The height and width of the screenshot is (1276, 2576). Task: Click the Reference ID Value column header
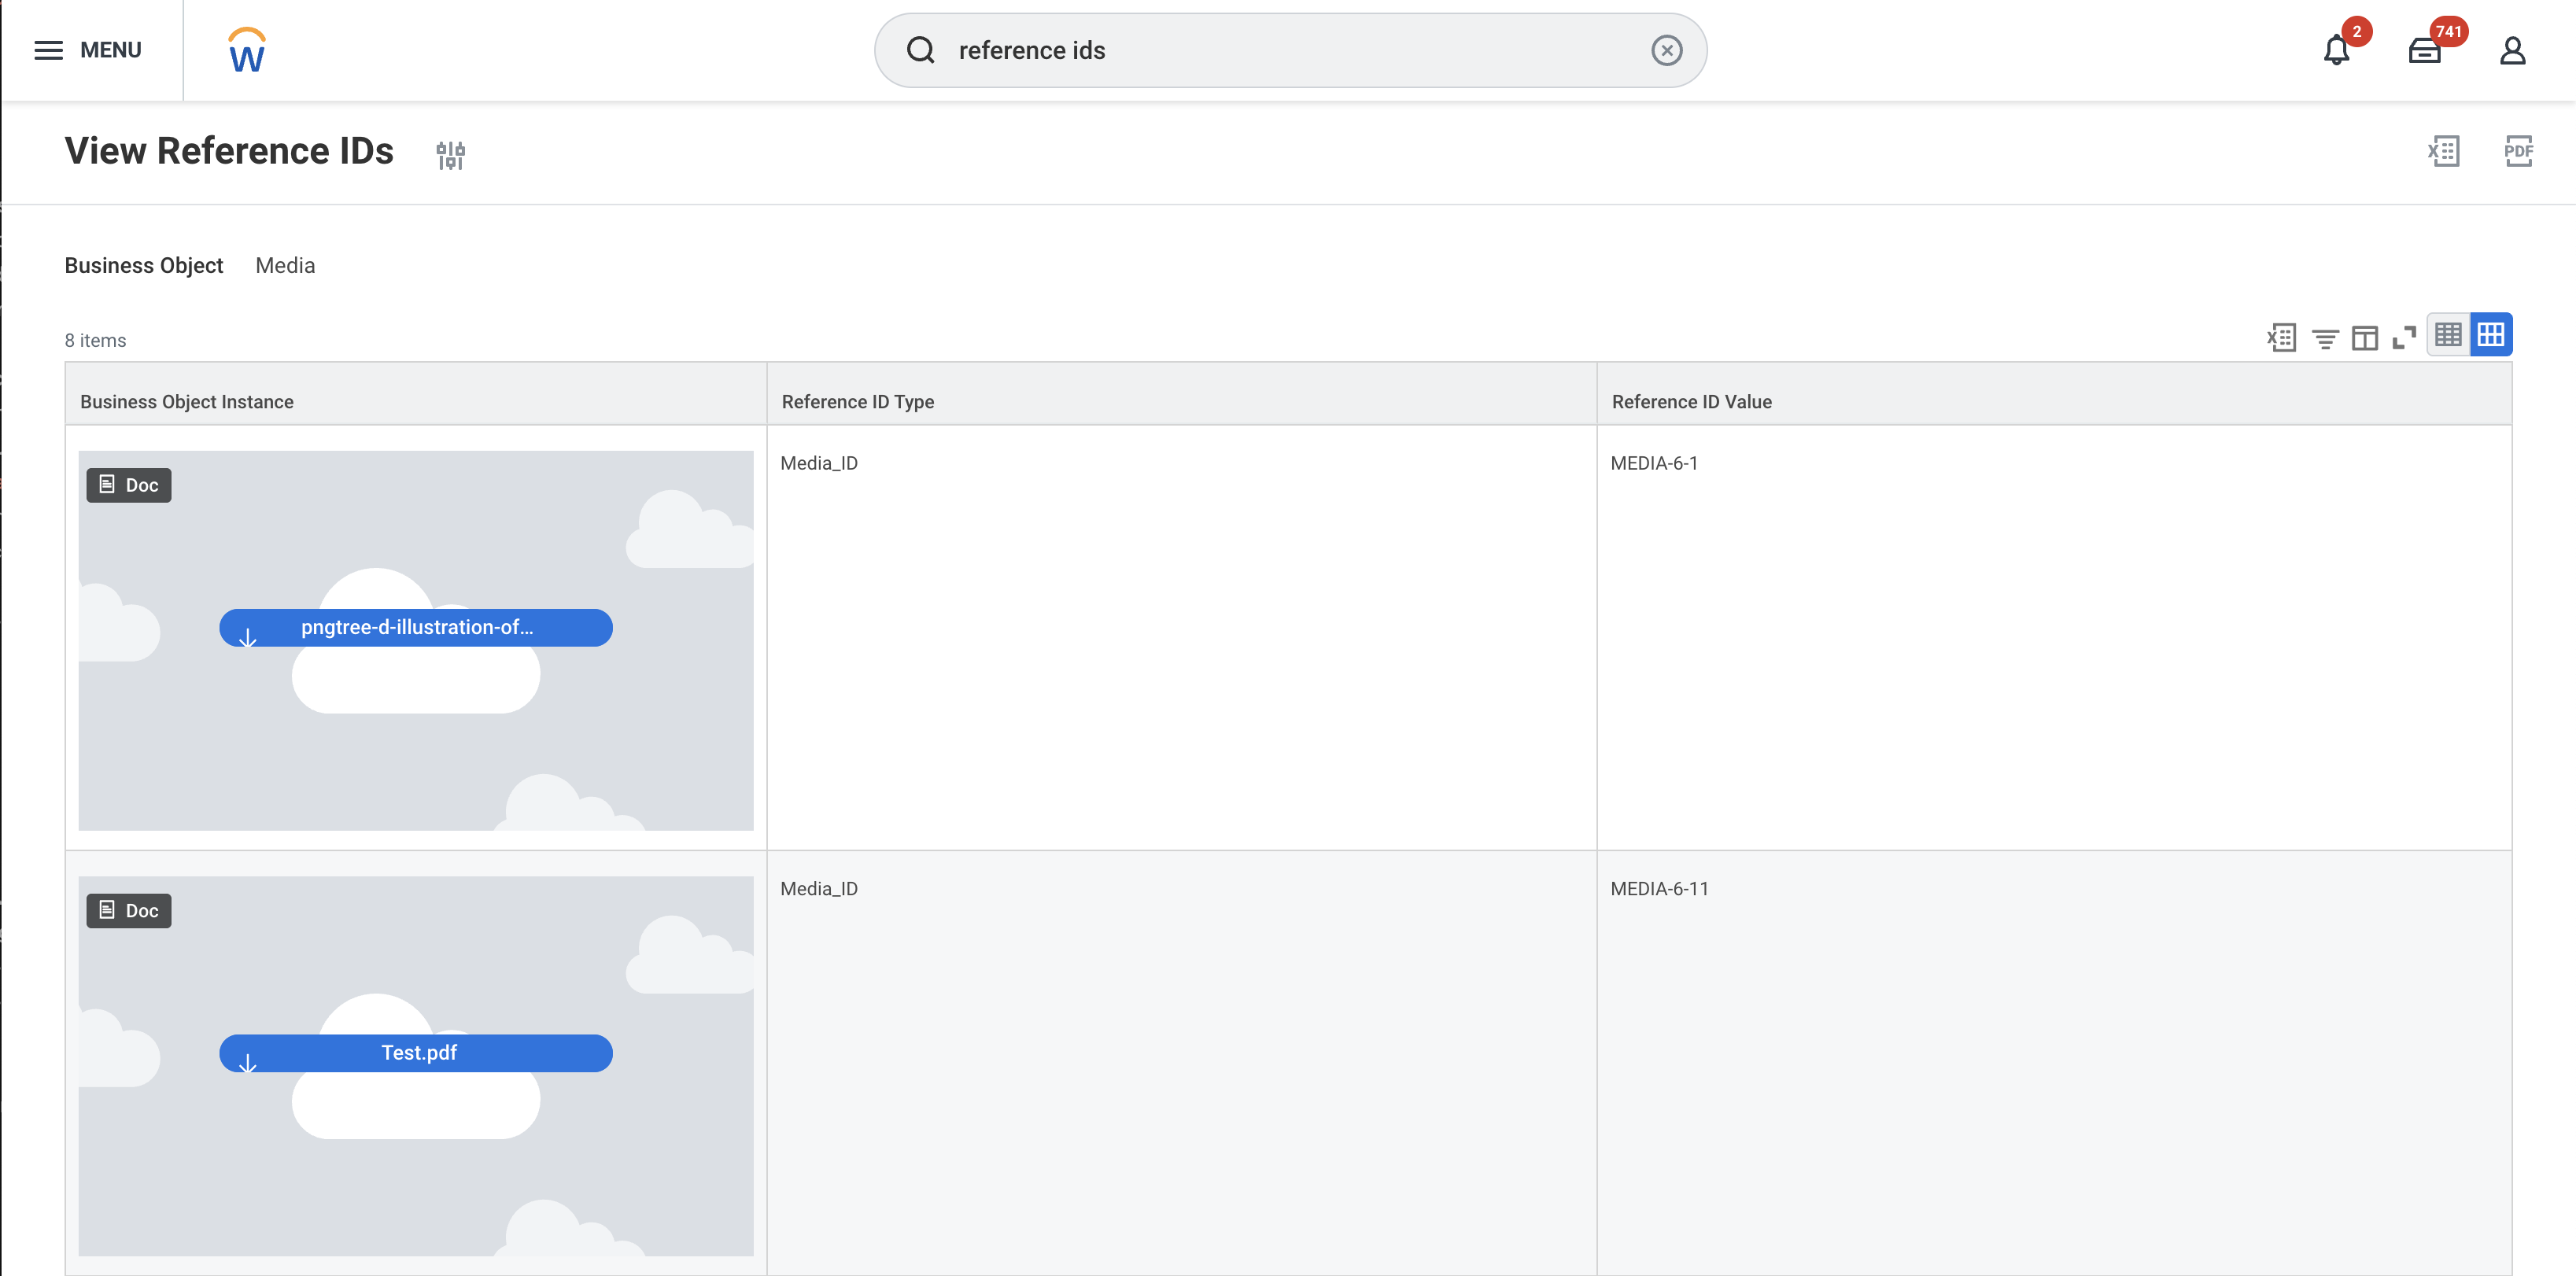pos(1691,402)
